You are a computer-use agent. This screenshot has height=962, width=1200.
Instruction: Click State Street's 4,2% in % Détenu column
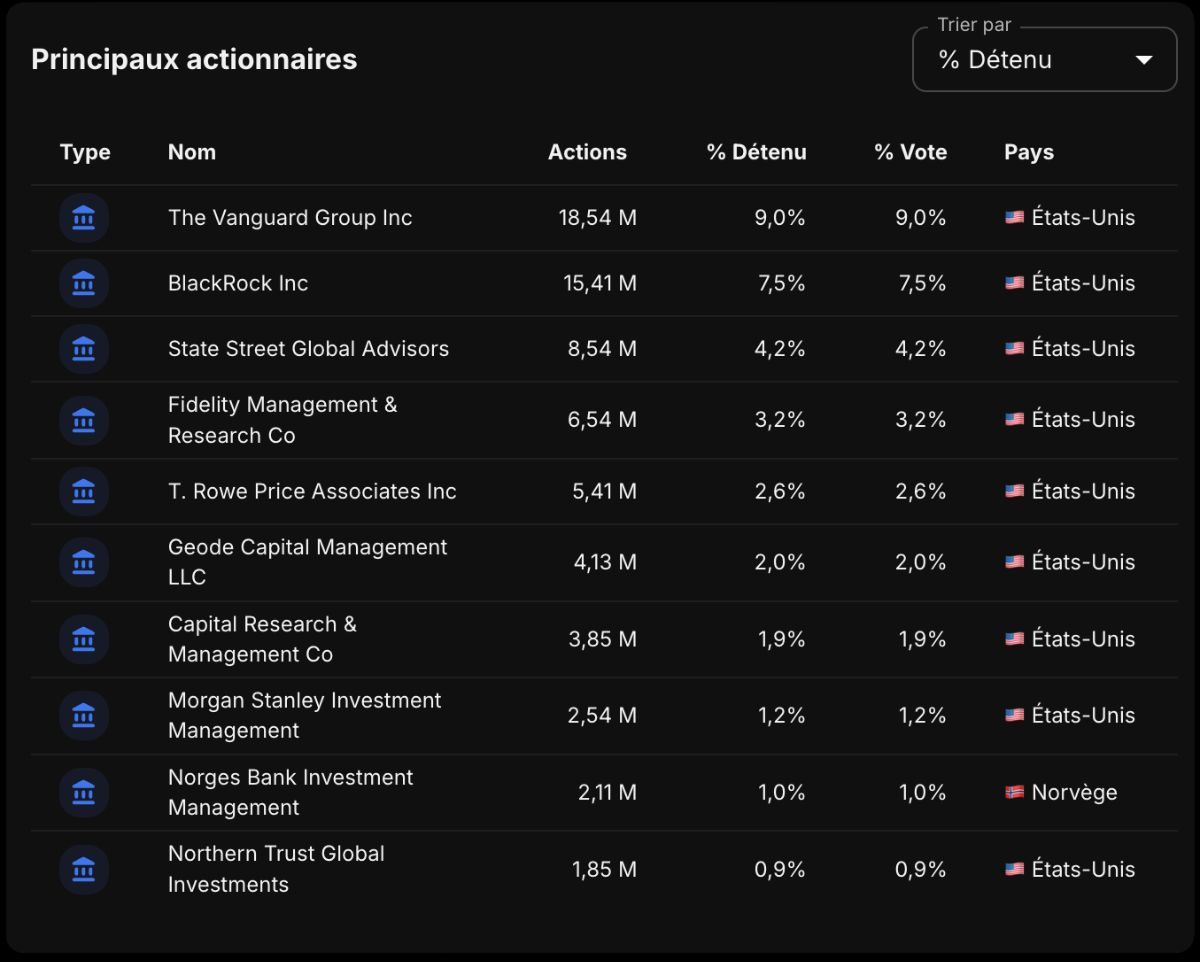[780, 349]
